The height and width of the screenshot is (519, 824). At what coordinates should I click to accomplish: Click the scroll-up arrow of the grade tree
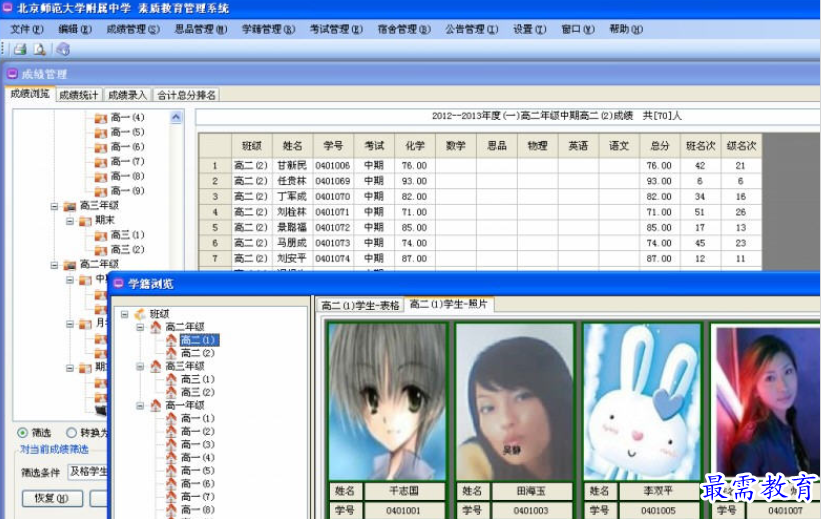pos(177,118)
